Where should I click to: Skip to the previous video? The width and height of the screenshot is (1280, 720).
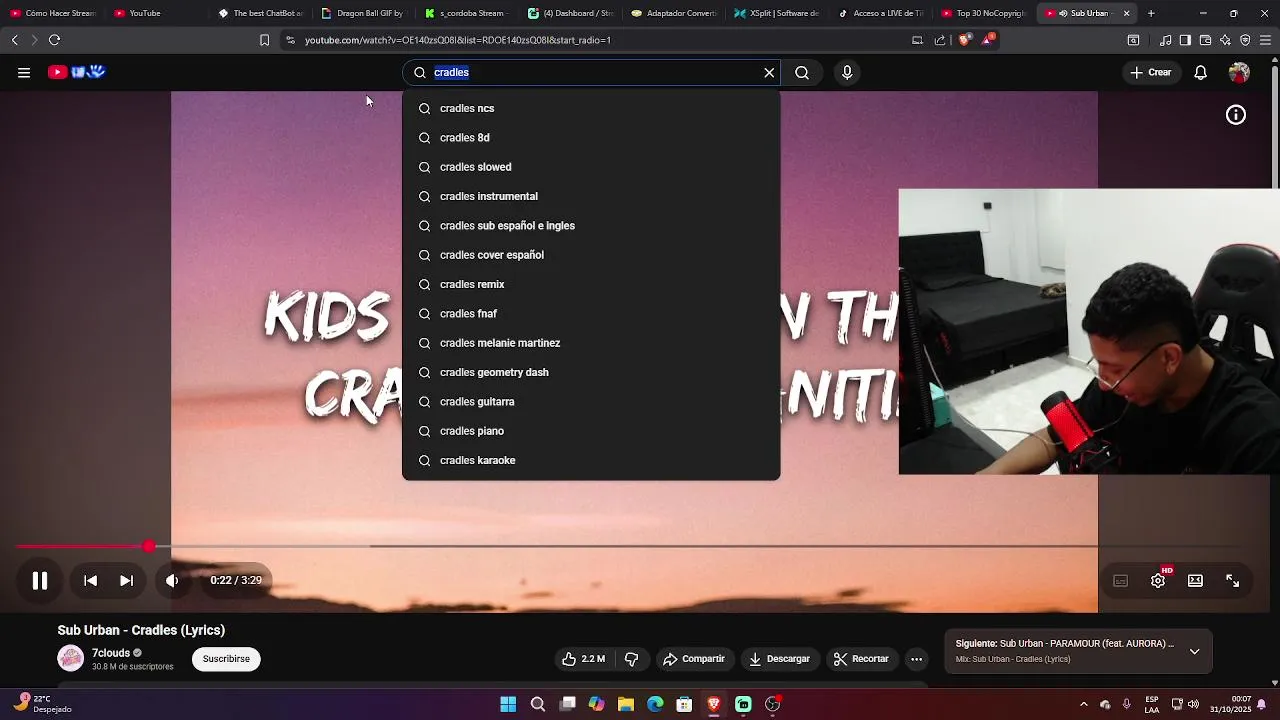pos(90,580)
